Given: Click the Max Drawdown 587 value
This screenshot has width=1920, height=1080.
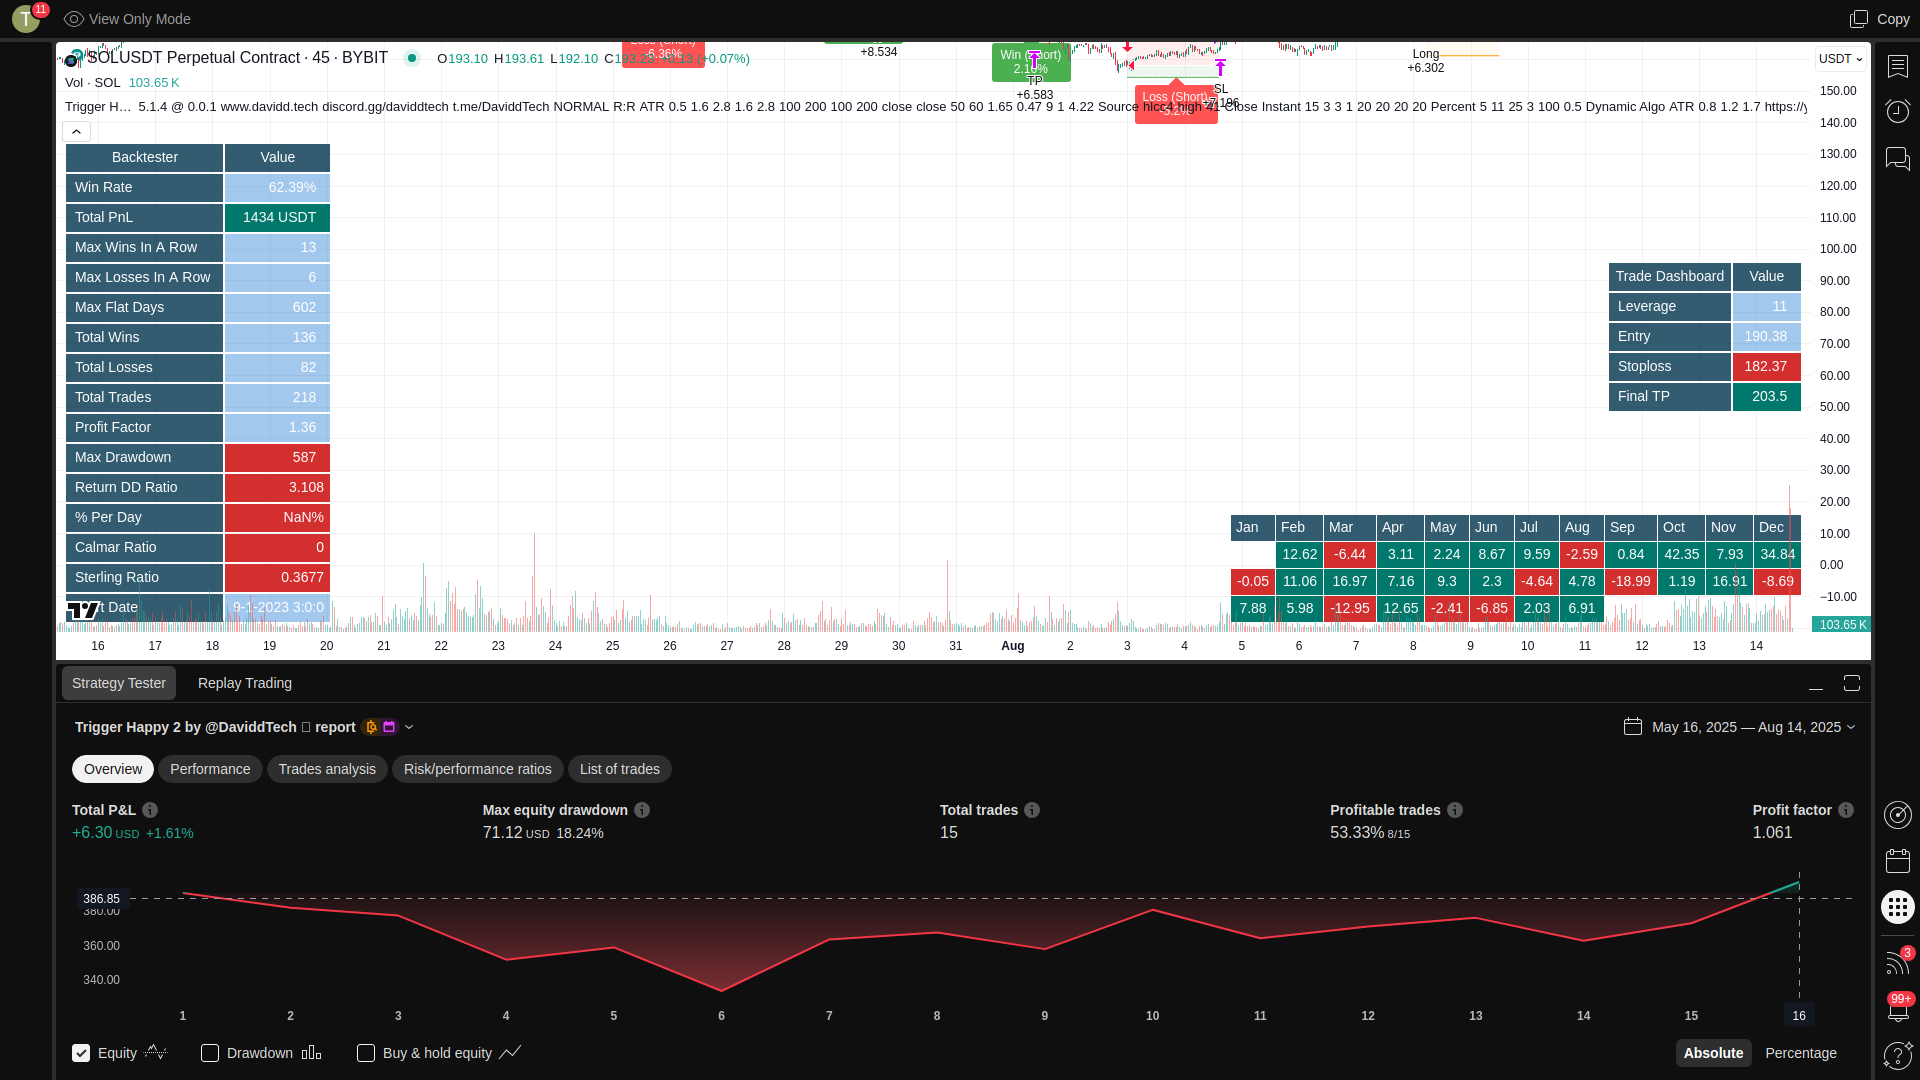Looking at the screenshot, I should tap(278, 458).
